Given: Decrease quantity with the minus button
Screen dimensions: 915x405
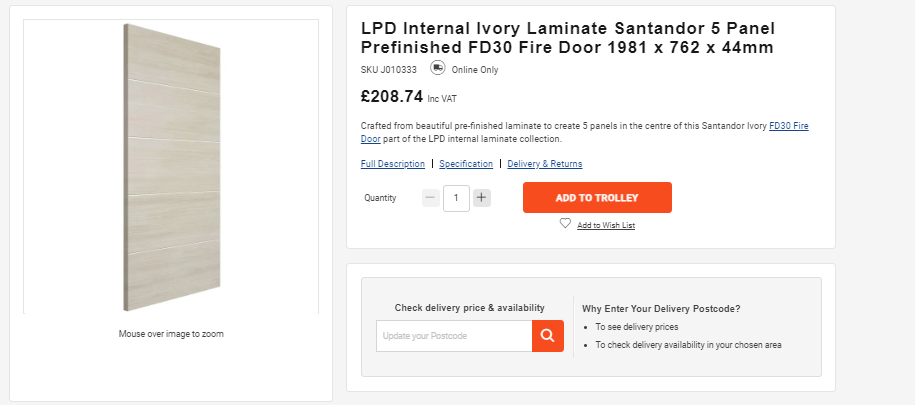Looking at the screenshot, I should (431, 198).
